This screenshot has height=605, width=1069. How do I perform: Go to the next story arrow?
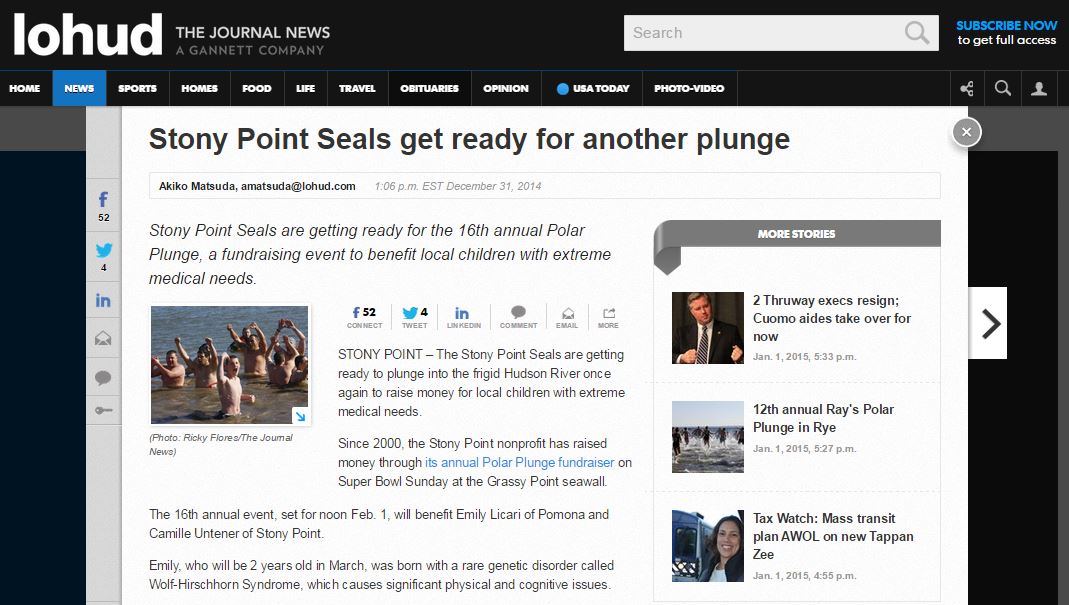click(x=988, y=323)
